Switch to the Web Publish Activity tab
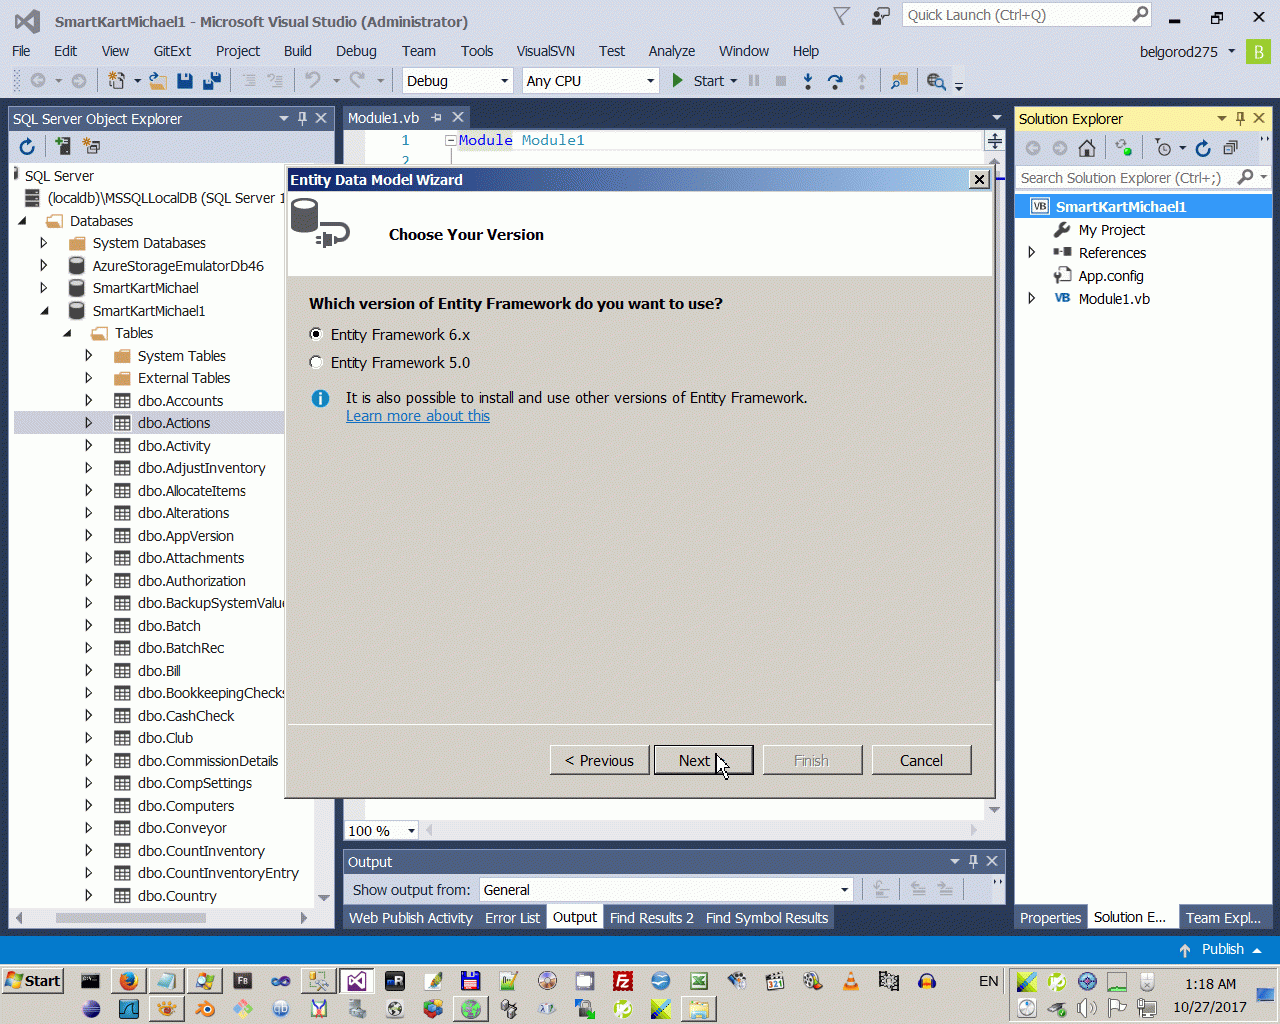 tap(411, 918)
